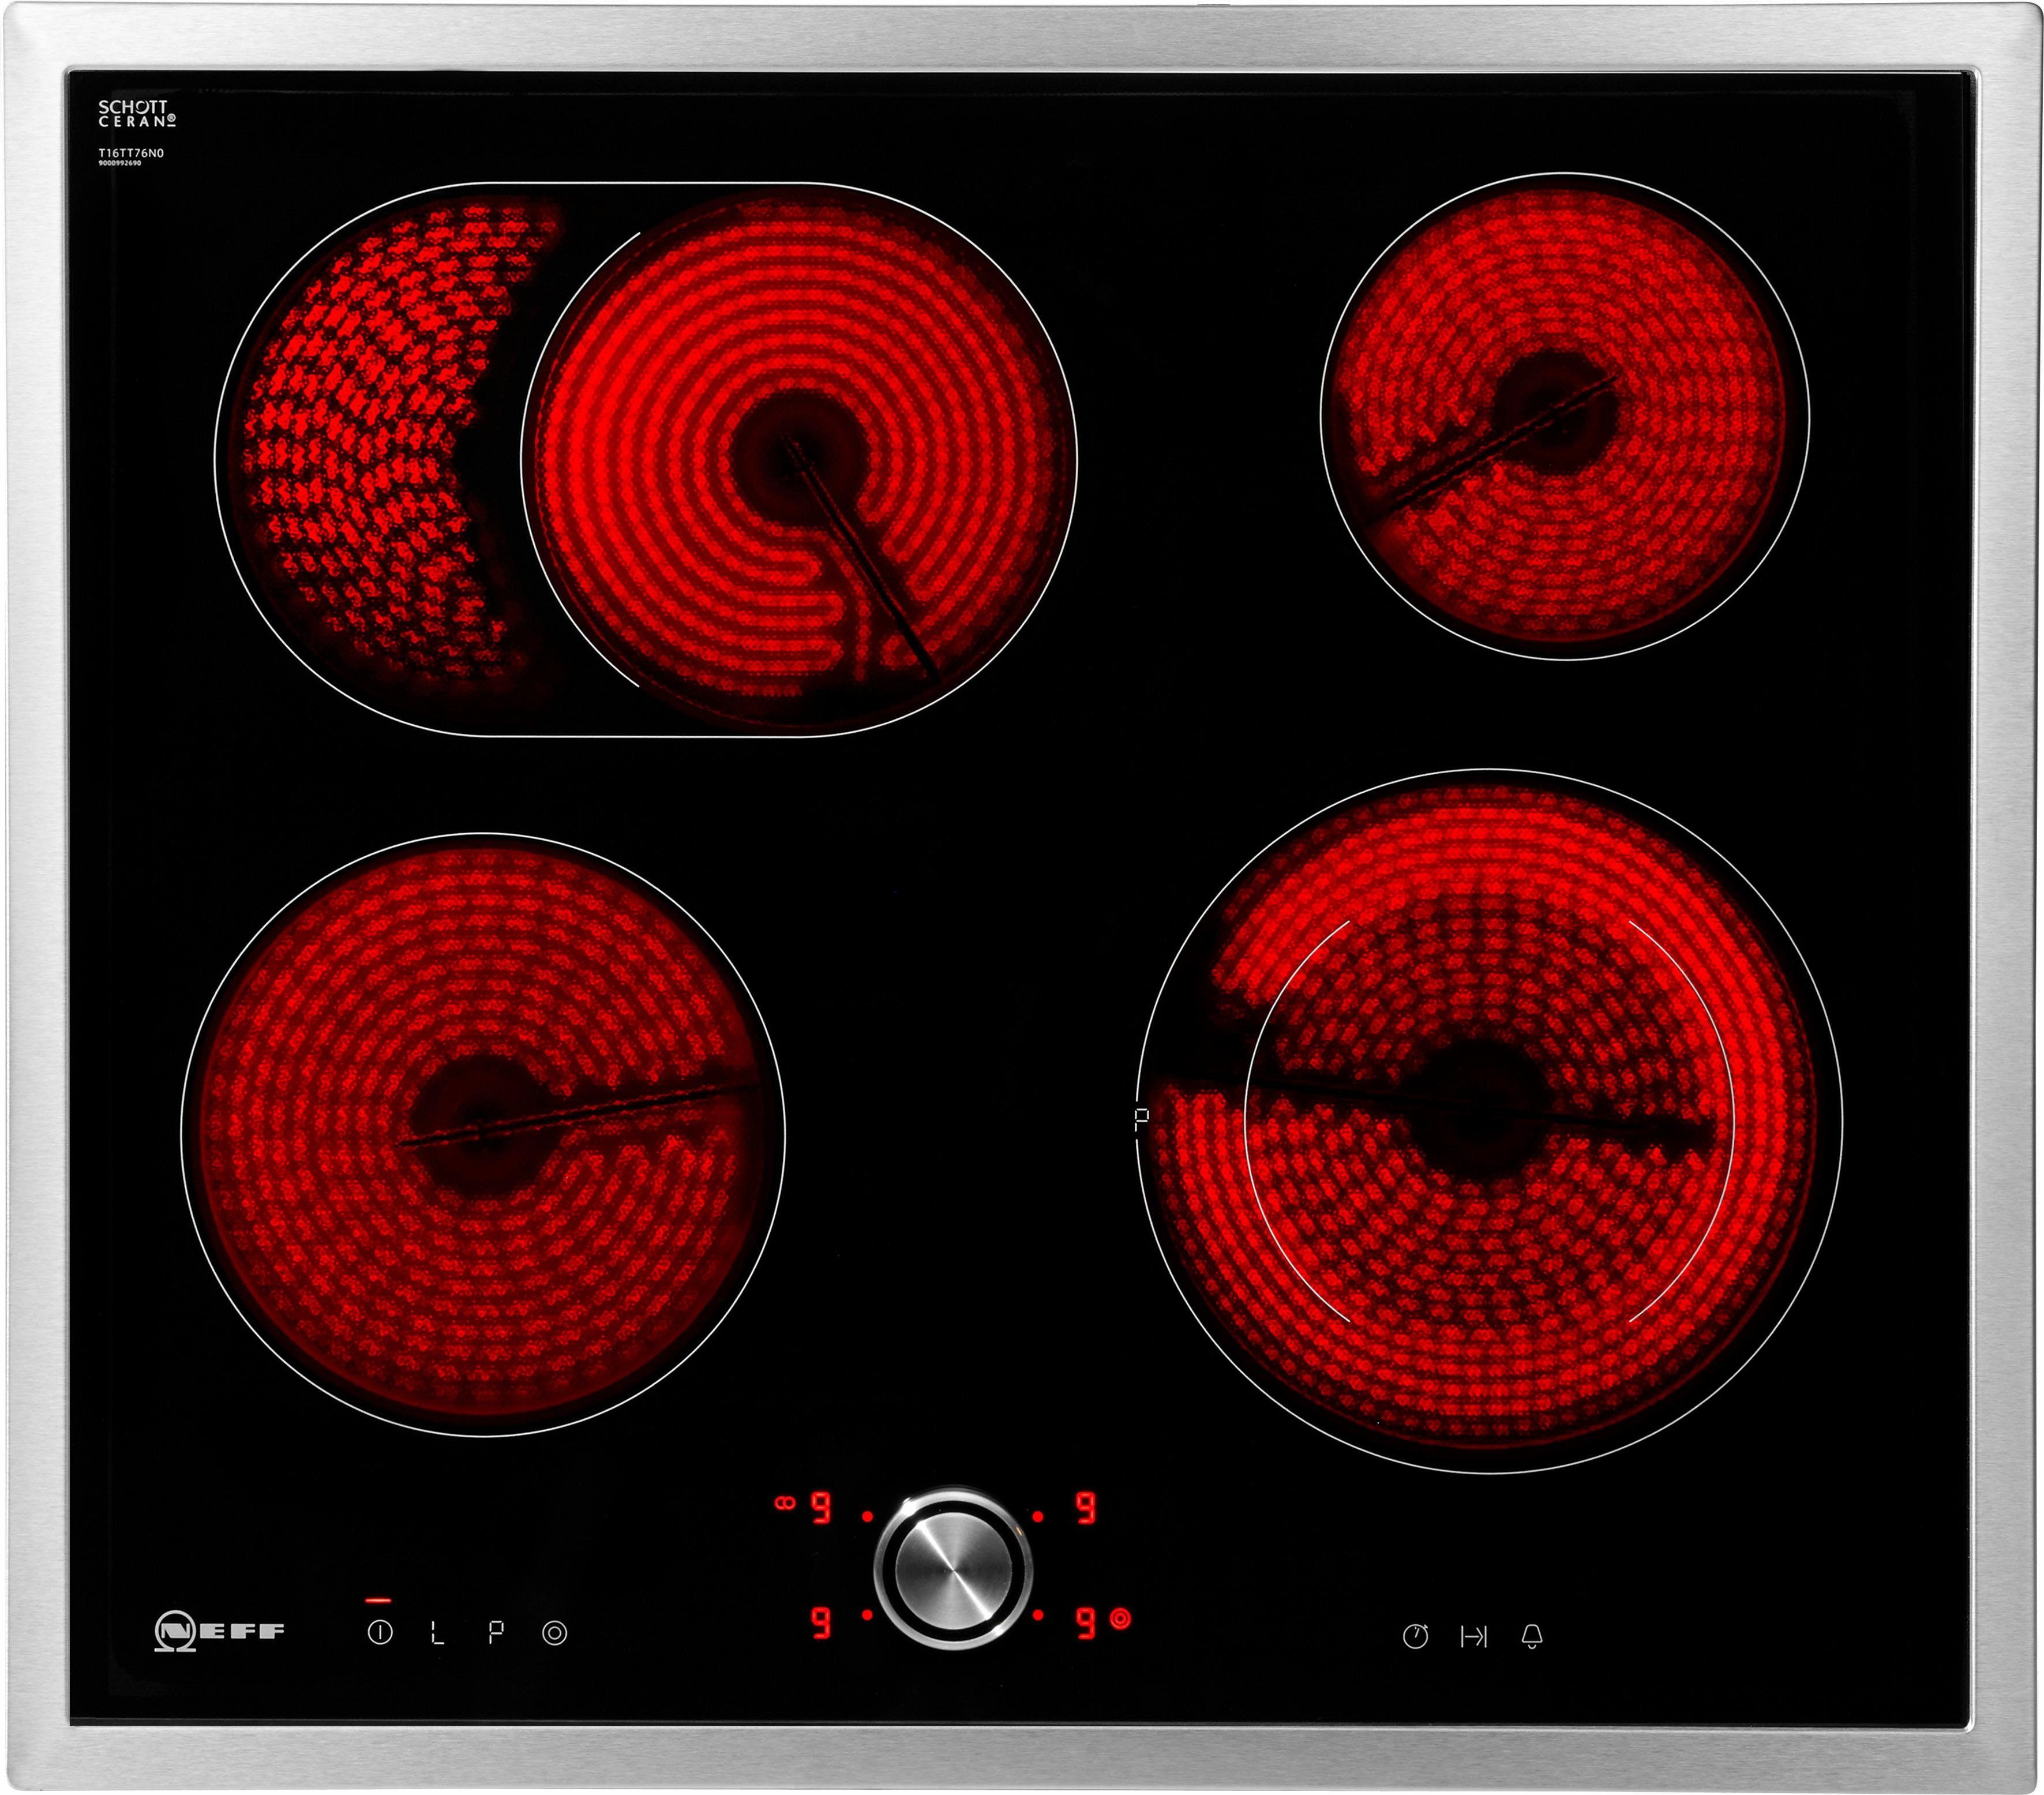The width and height of the screenshot is (2044, 1795).
Task: Tap the small P marking beside front-right zone
Action: (x=1142, y=1118)
